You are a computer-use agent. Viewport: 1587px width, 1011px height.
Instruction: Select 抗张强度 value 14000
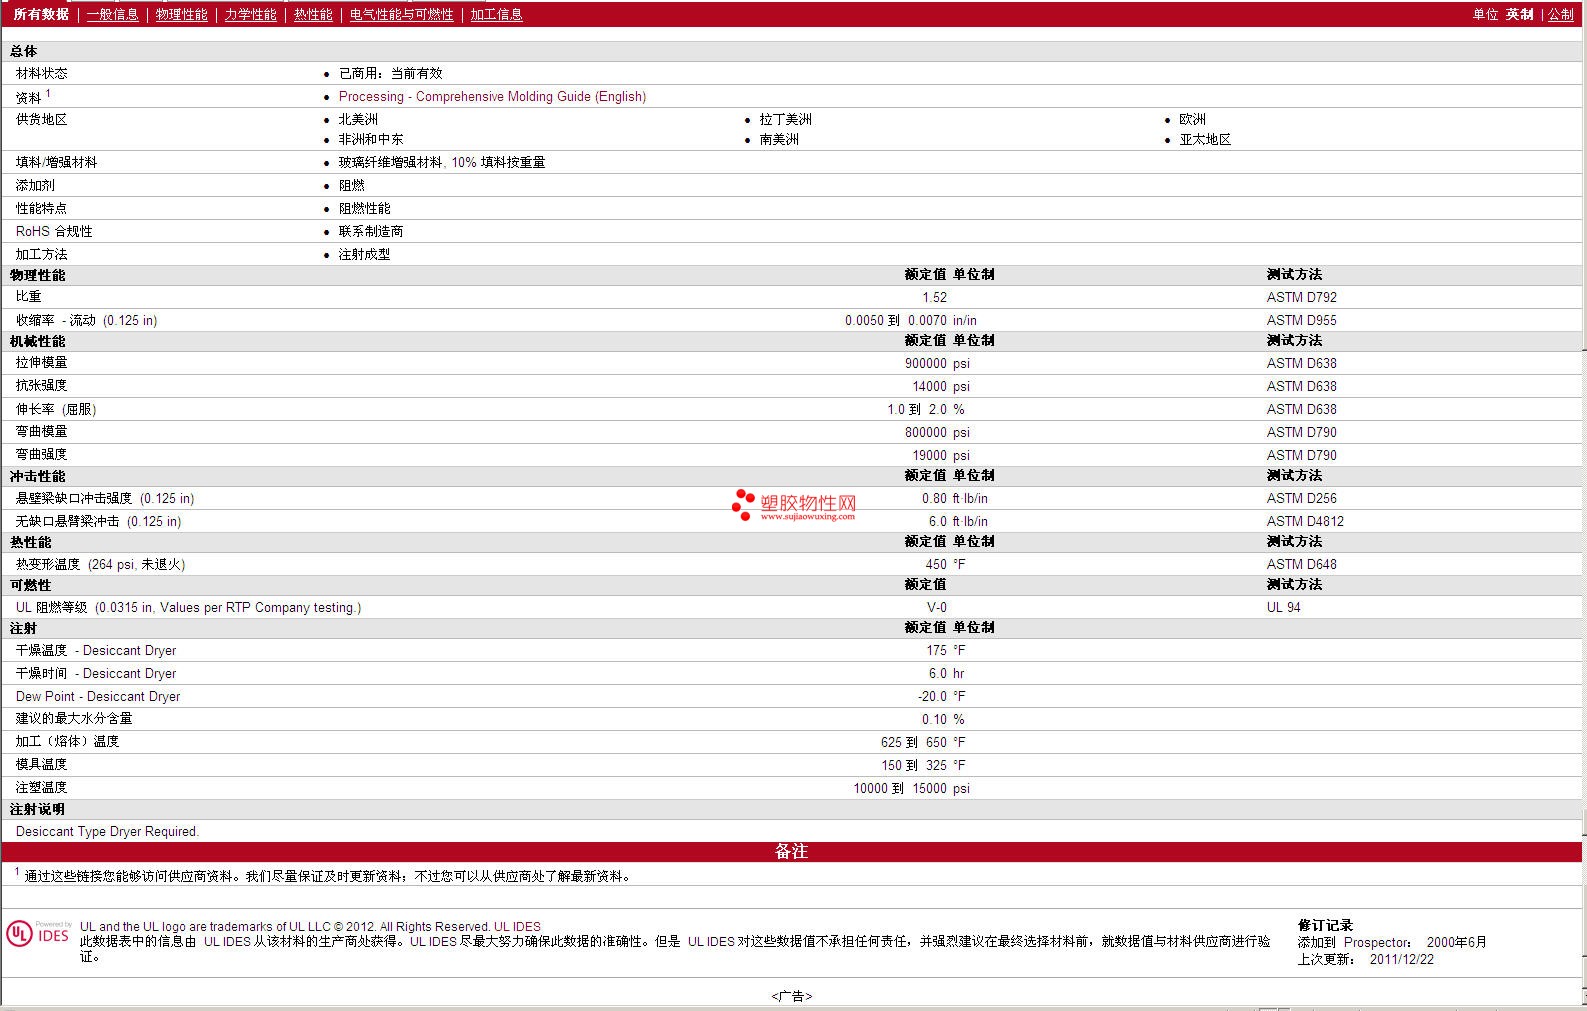(929, 386)
